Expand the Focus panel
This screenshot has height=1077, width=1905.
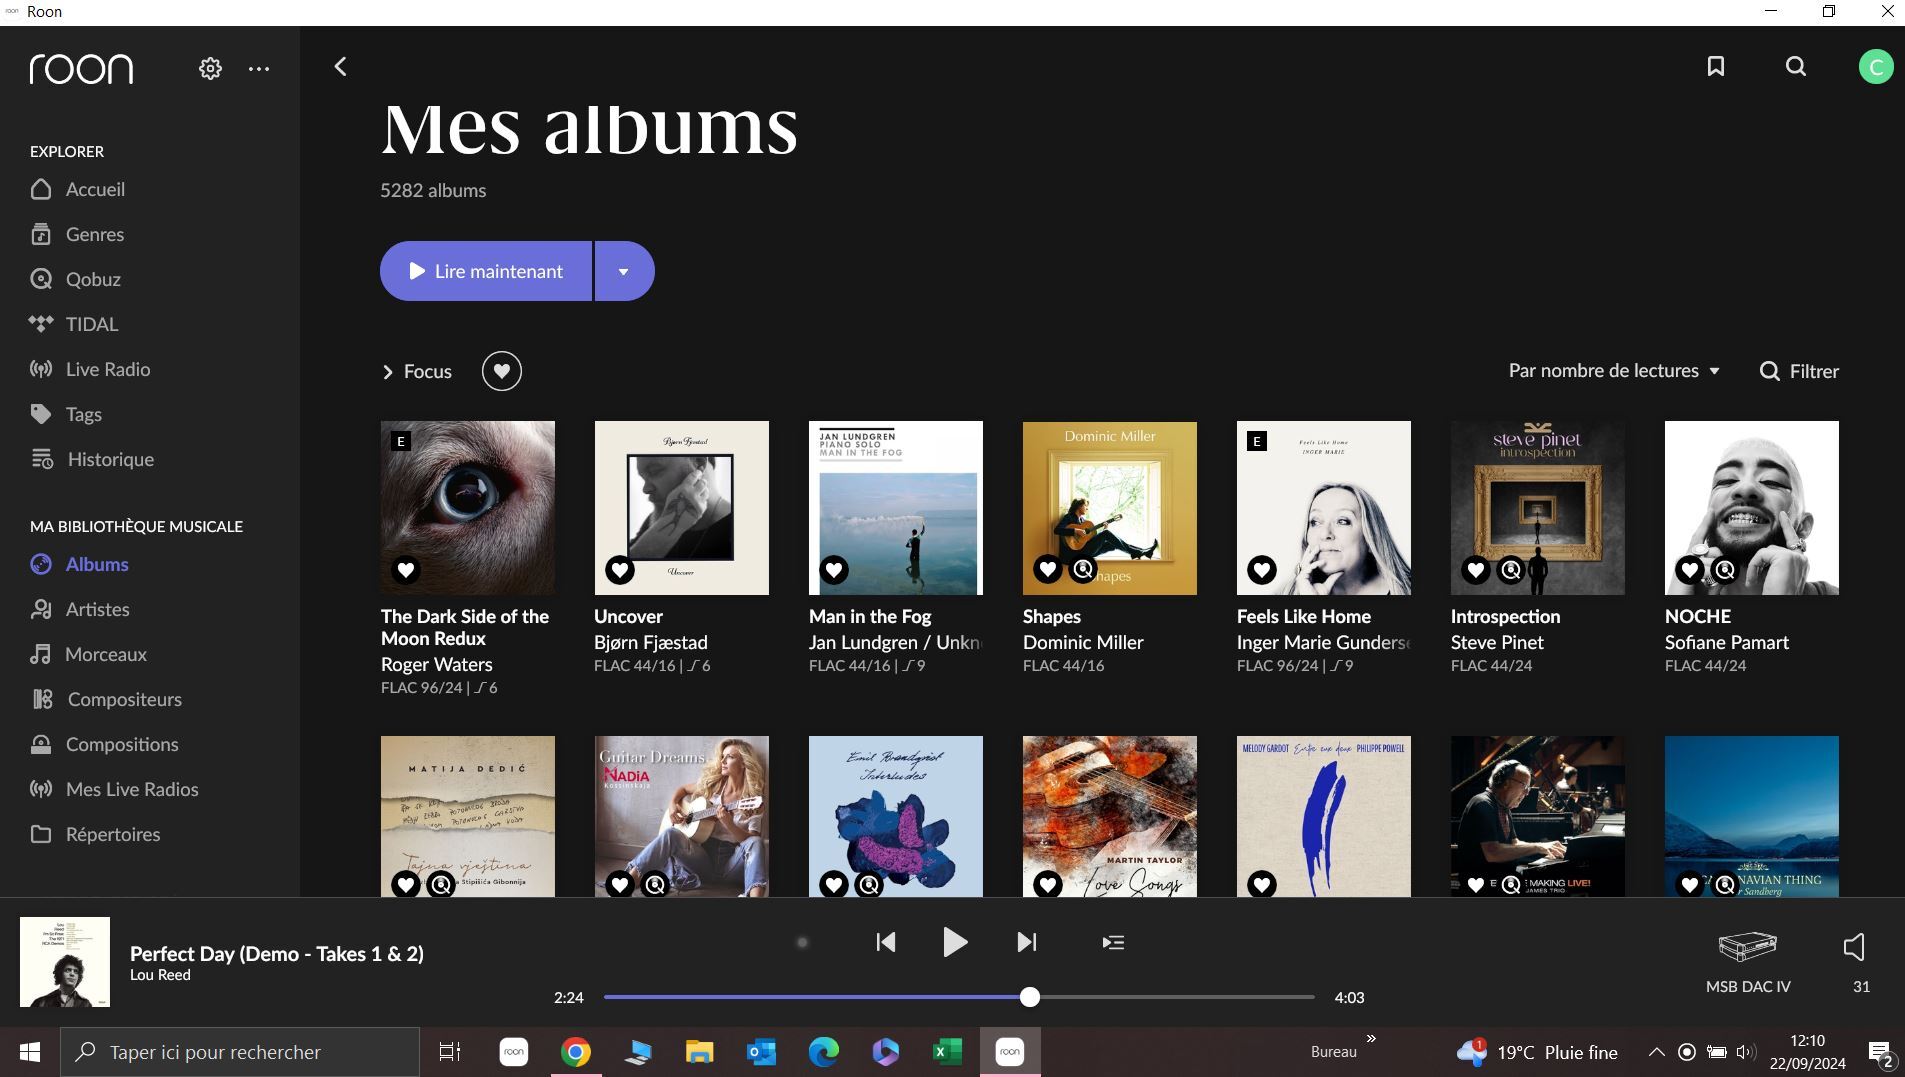point(417,372)
